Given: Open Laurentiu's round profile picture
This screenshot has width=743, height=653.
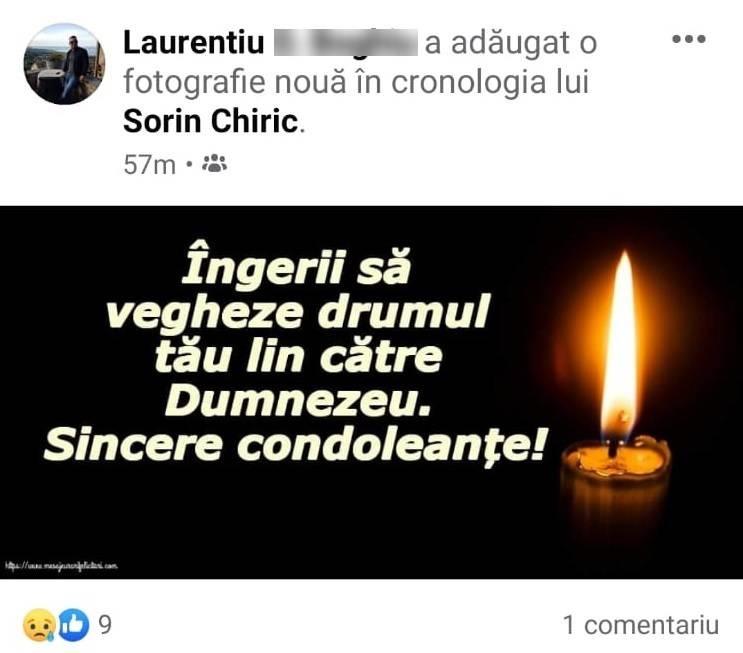Looking at the screenshot, I should tap(64, 64).
